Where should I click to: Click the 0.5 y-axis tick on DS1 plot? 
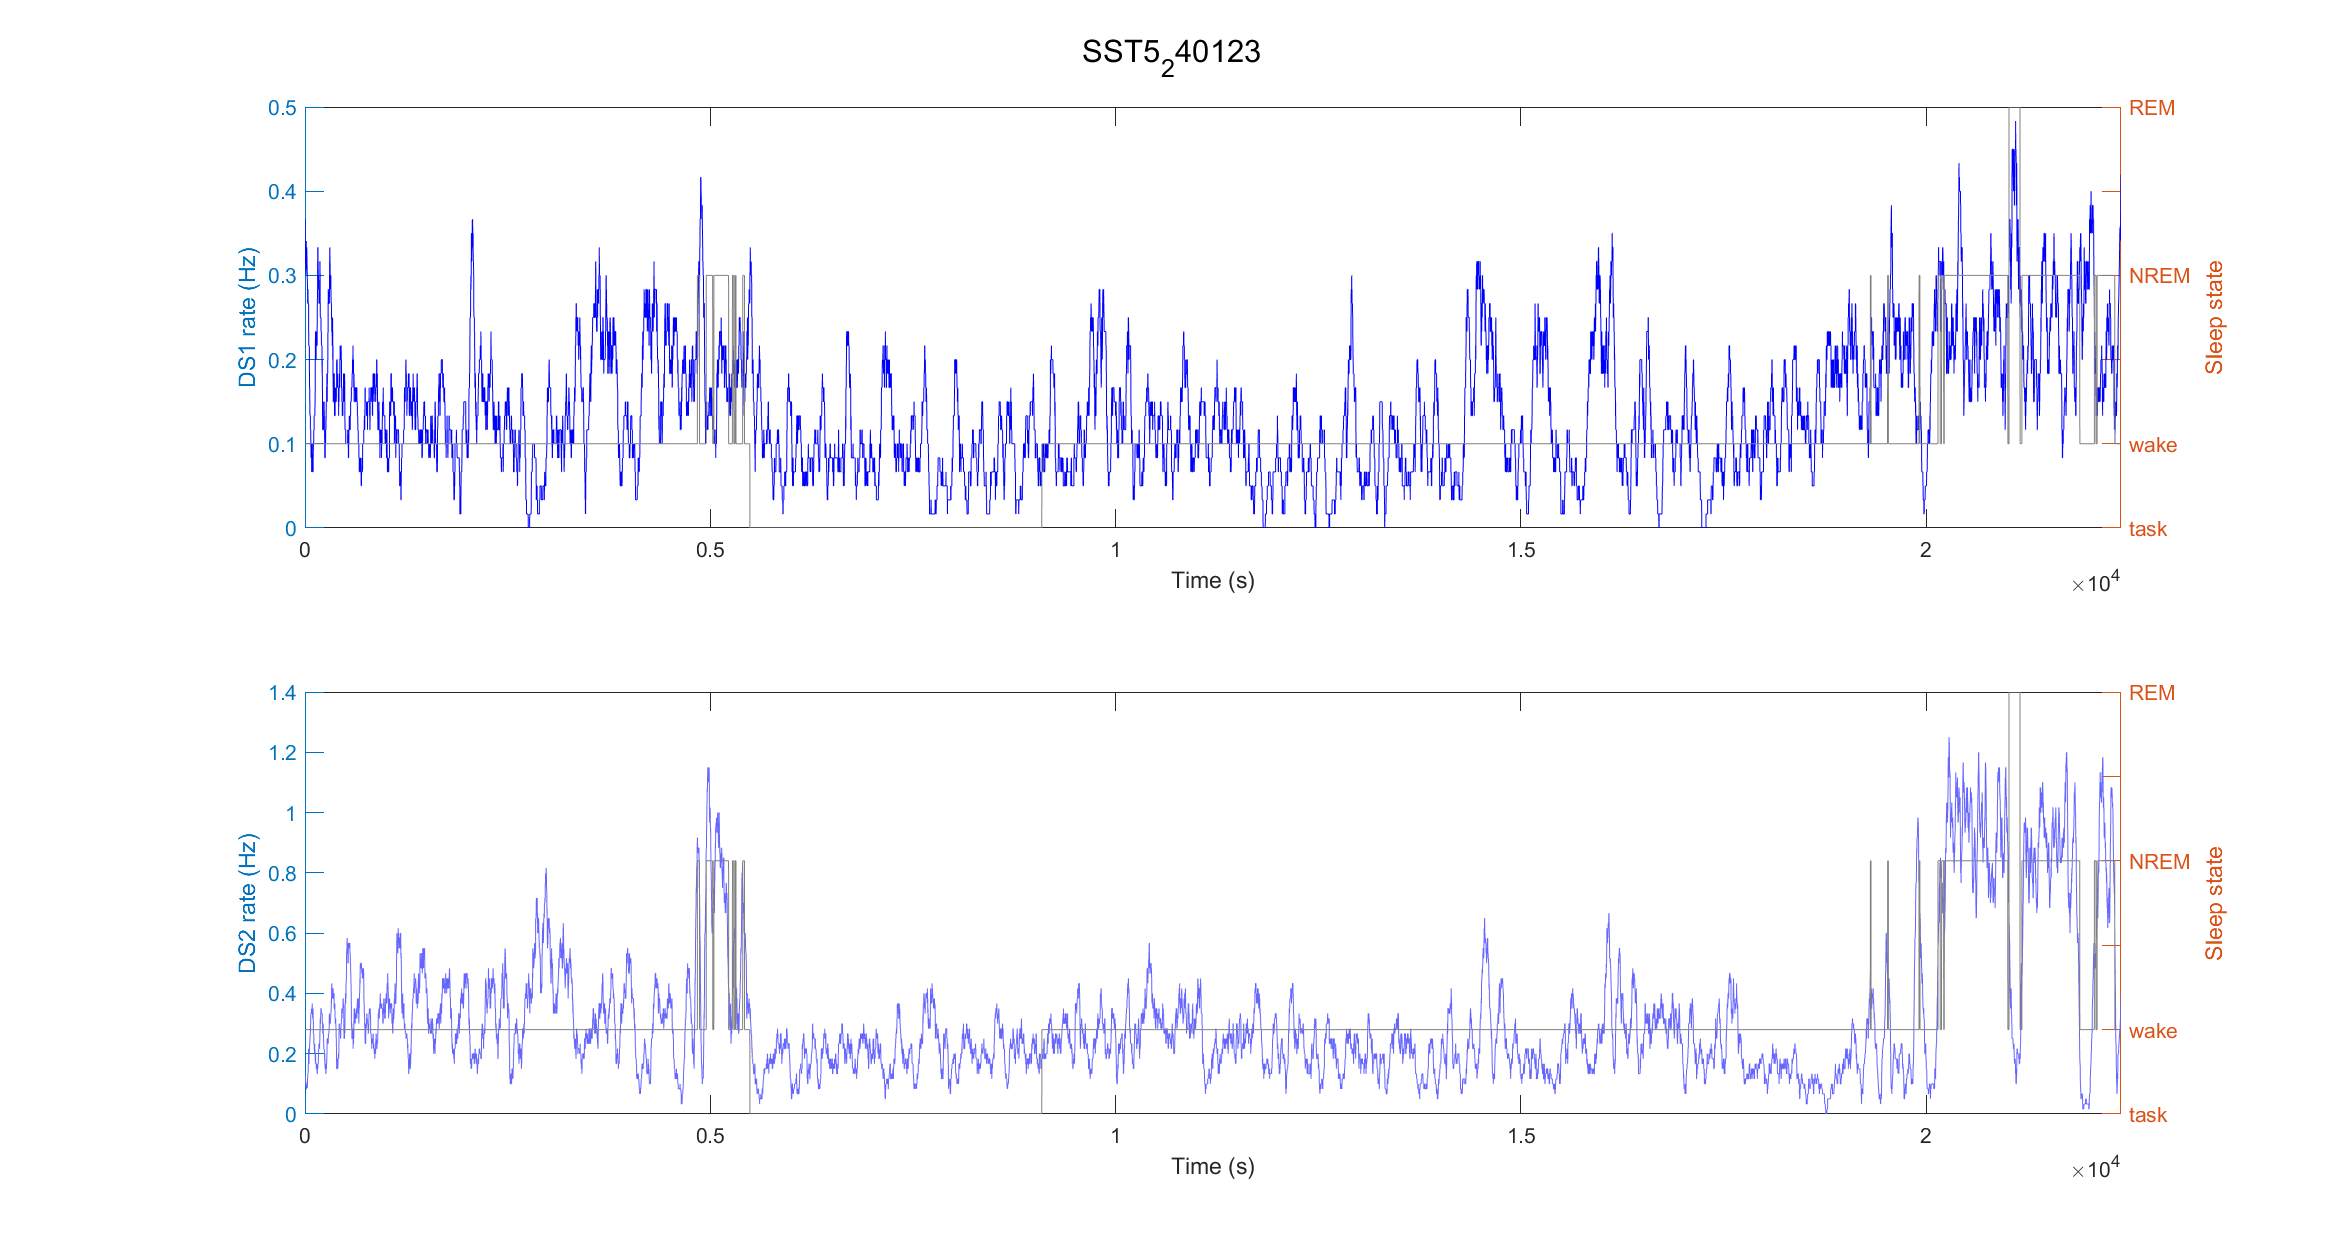coord(282,108)
